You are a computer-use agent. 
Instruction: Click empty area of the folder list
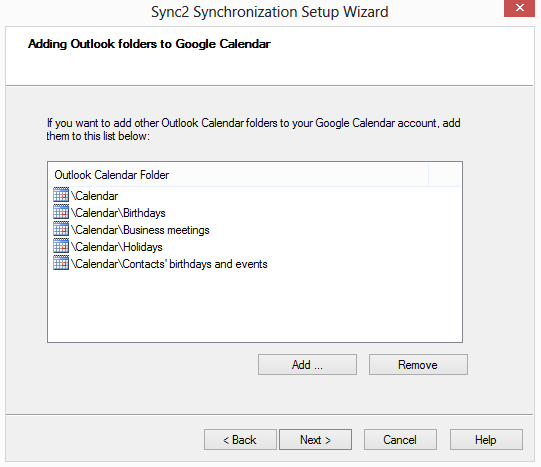coord(255,307)
